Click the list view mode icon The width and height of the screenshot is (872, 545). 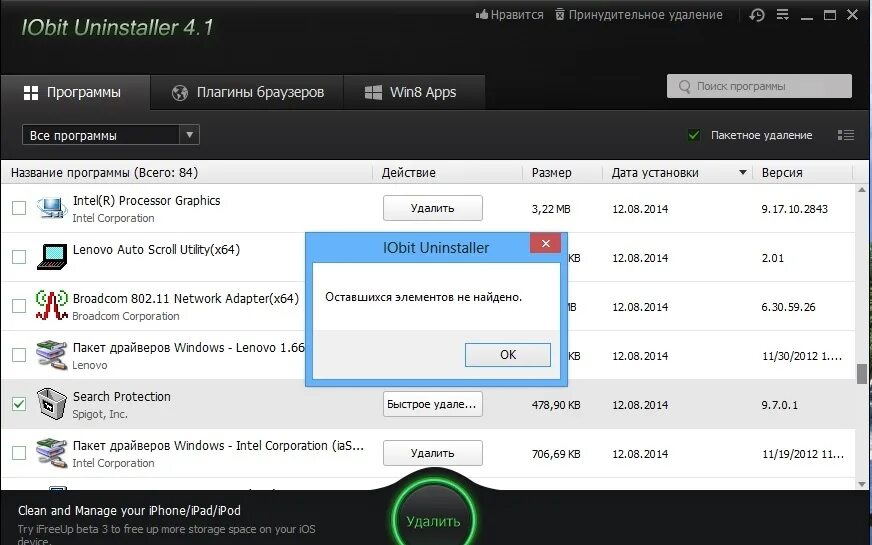pos(846,135)
